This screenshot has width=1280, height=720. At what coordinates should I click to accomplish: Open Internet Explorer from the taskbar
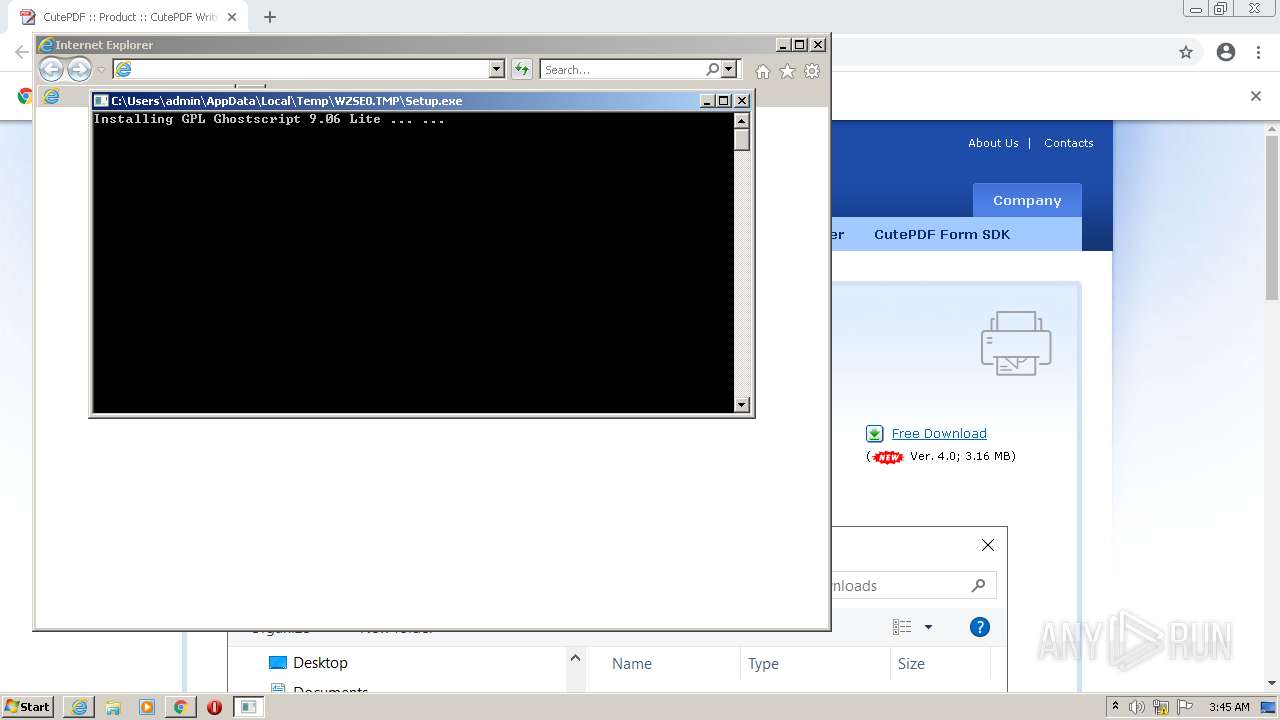coord(79,707)
